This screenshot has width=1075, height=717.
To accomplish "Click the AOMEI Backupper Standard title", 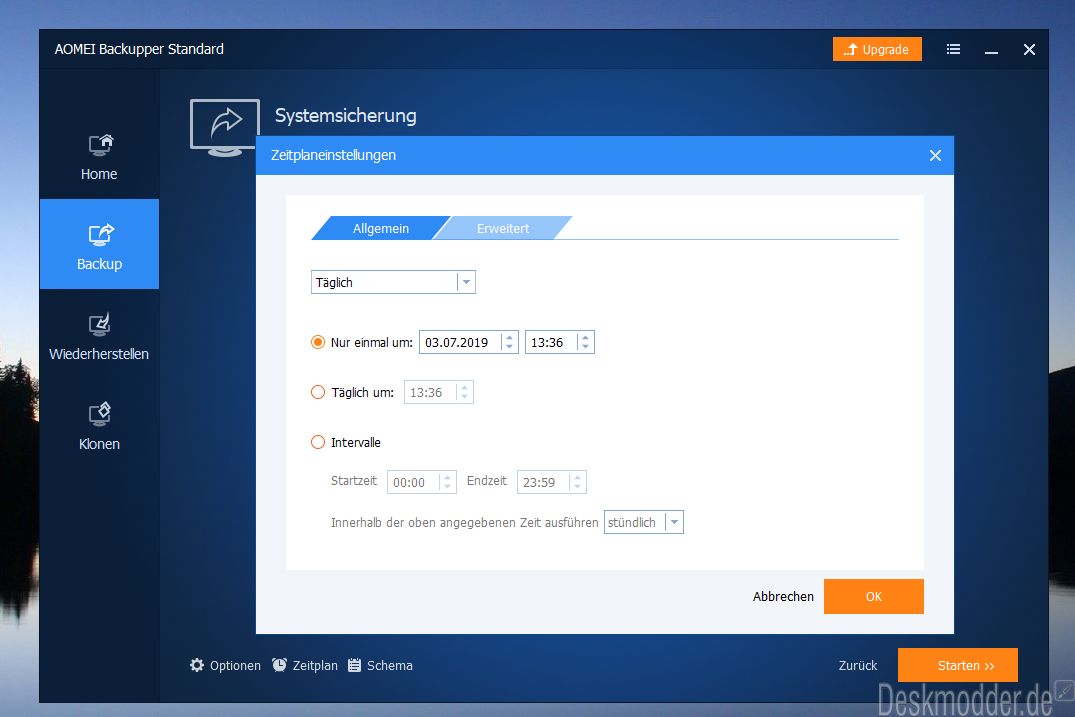I will (x=139, y=49).
